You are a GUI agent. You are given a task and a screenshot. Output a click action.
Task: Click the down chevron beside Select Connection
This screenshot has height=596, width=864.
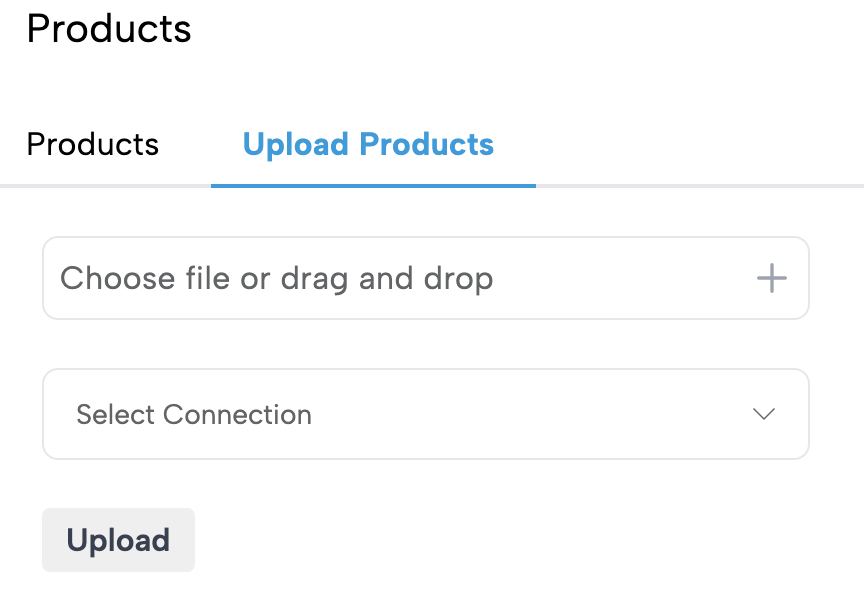point(764,414)
